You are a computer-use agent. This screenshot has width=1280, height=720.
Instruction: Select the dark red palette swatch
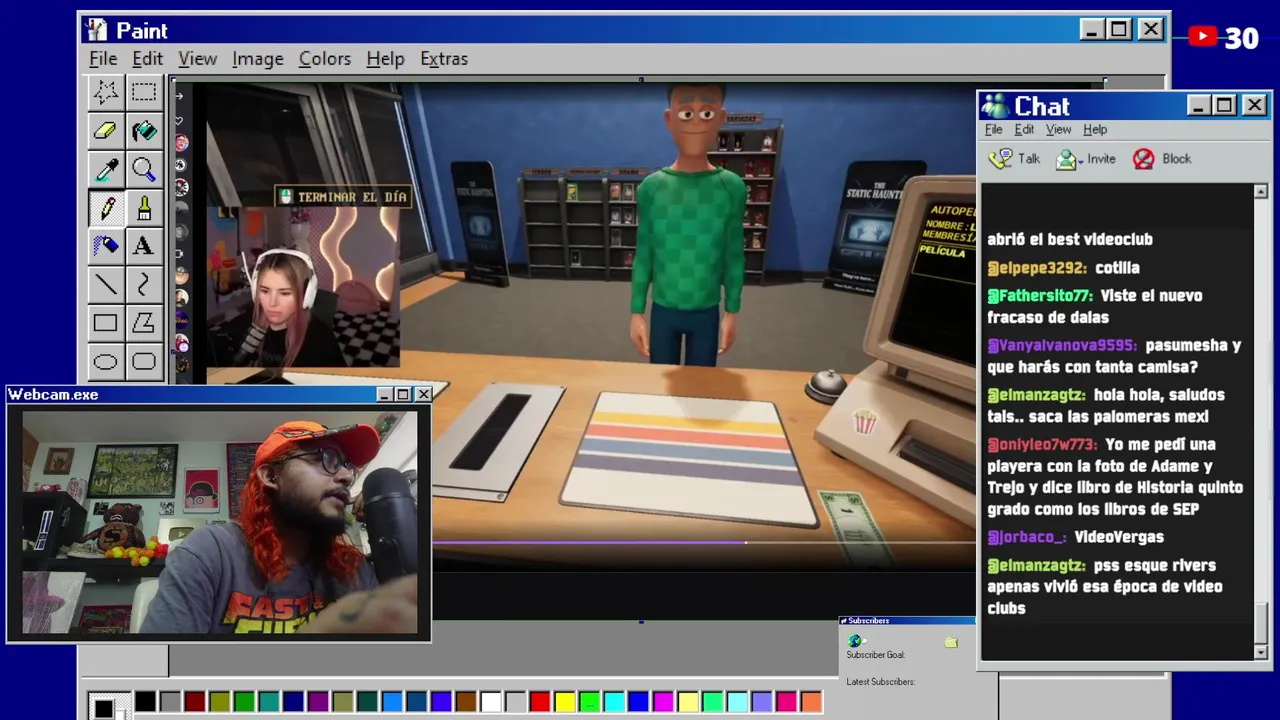195,702
